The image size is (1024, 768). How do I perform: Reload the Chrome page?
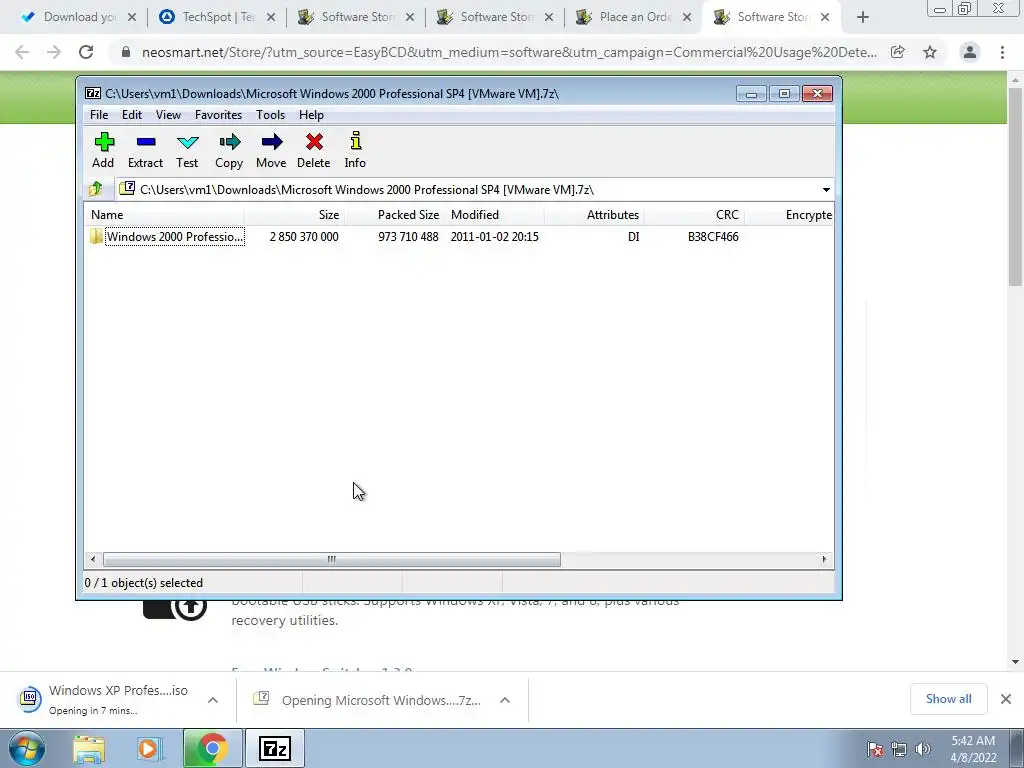coord(86,52)
